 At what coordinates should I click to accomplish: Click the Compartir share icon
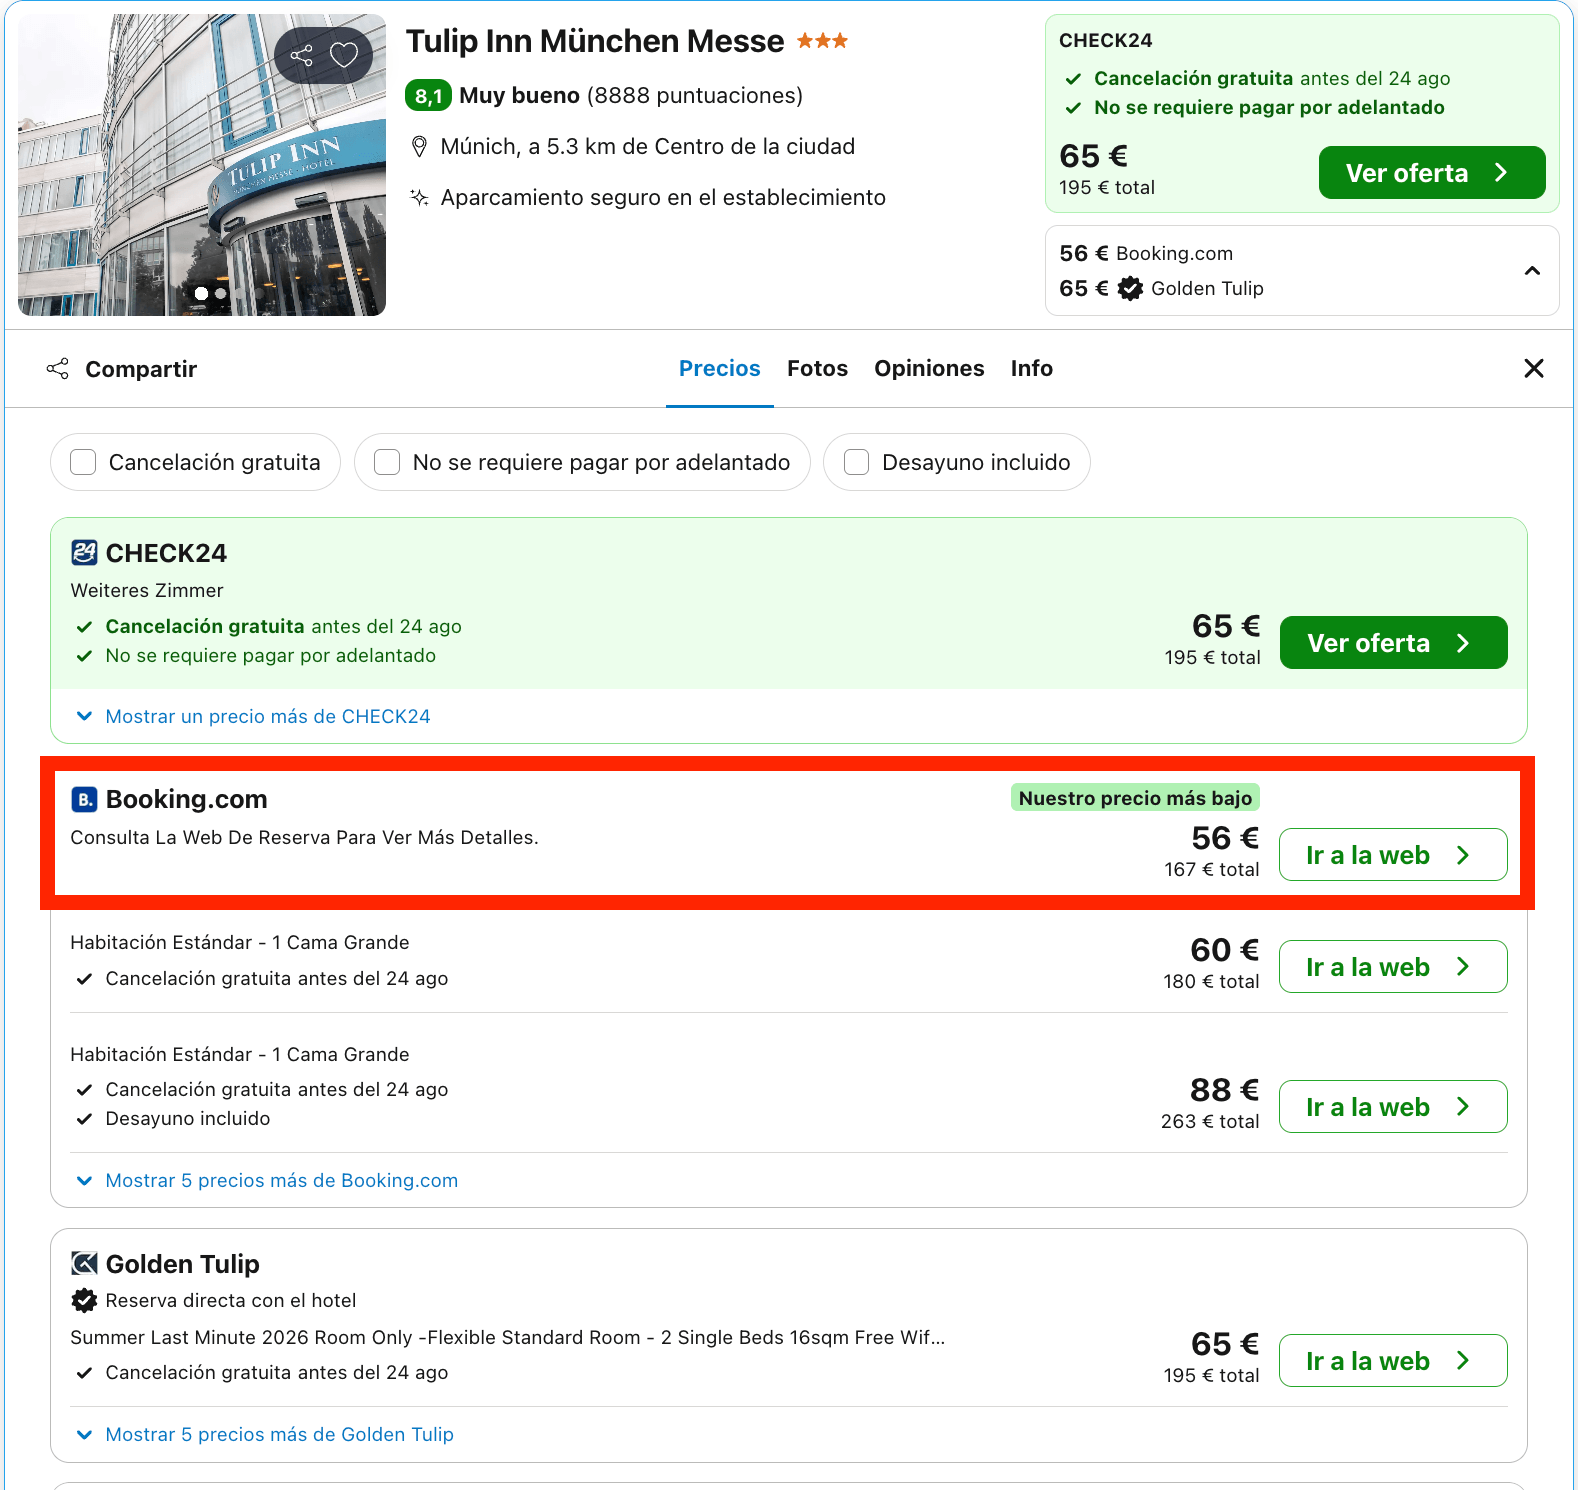(x=58, y=369)
